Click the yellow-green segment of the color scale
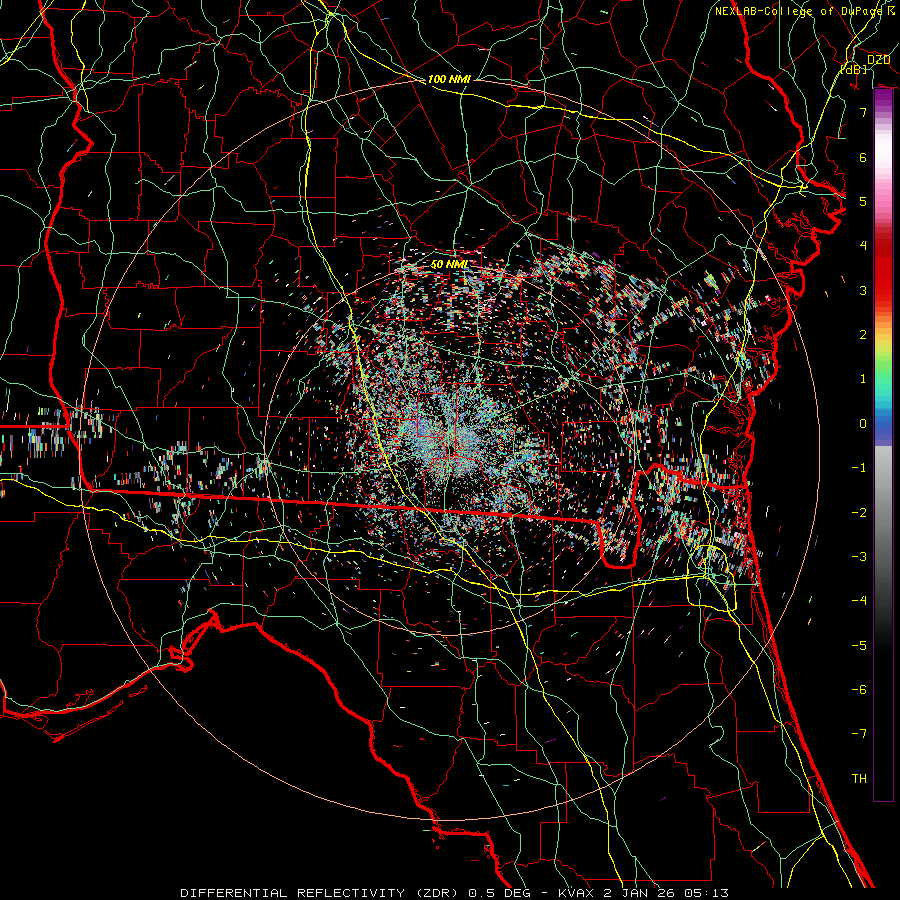Image resolution: width=900 pixels, height=900 pixels. pos(883,350)
